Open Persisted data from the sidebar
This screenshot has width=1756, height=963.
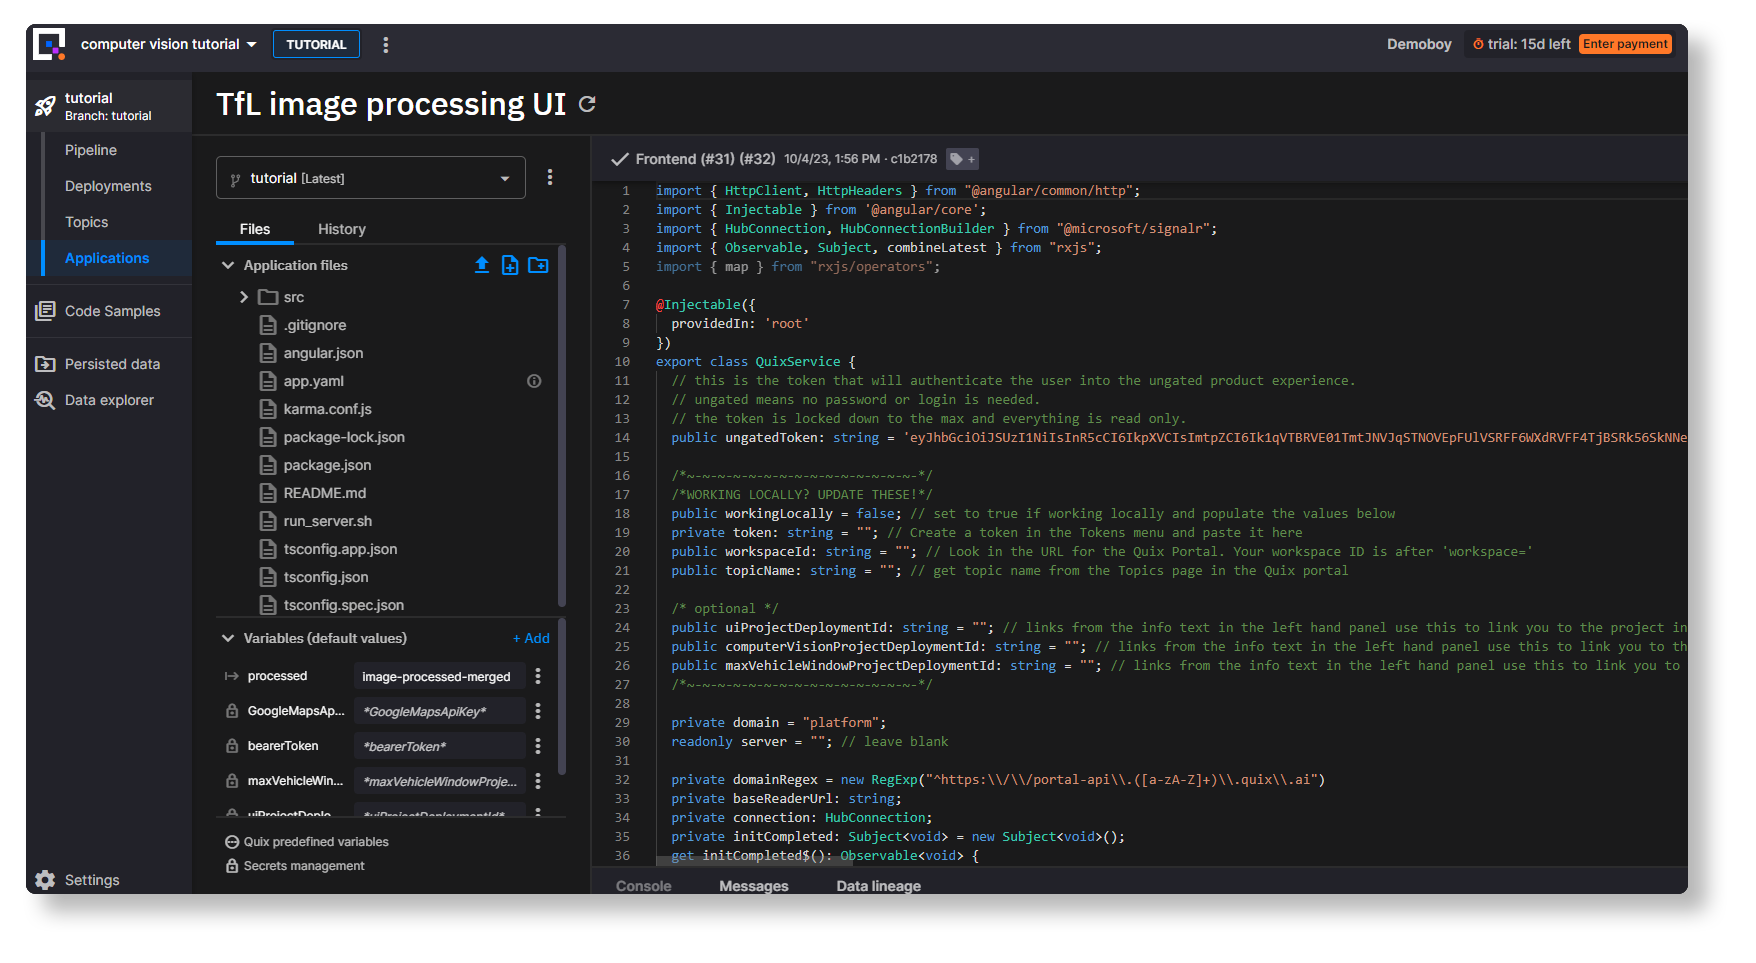pos(112,363)
